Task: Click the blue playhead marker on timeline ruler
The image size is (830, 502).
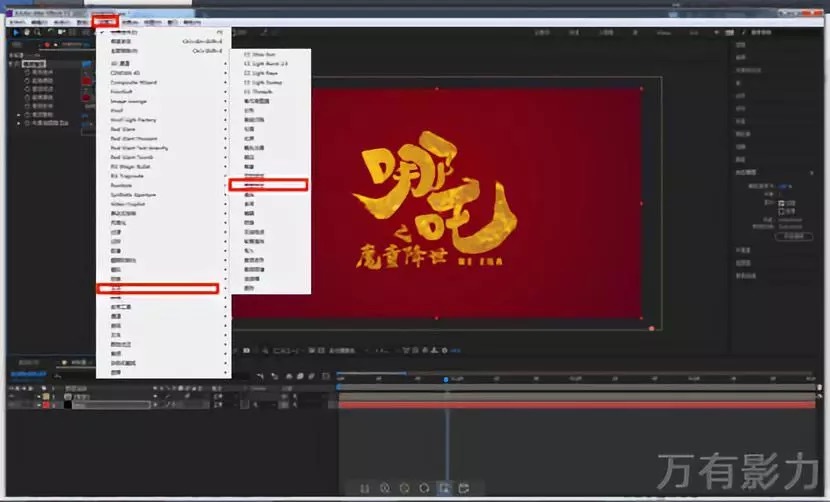Action: (x=446, y=380)
